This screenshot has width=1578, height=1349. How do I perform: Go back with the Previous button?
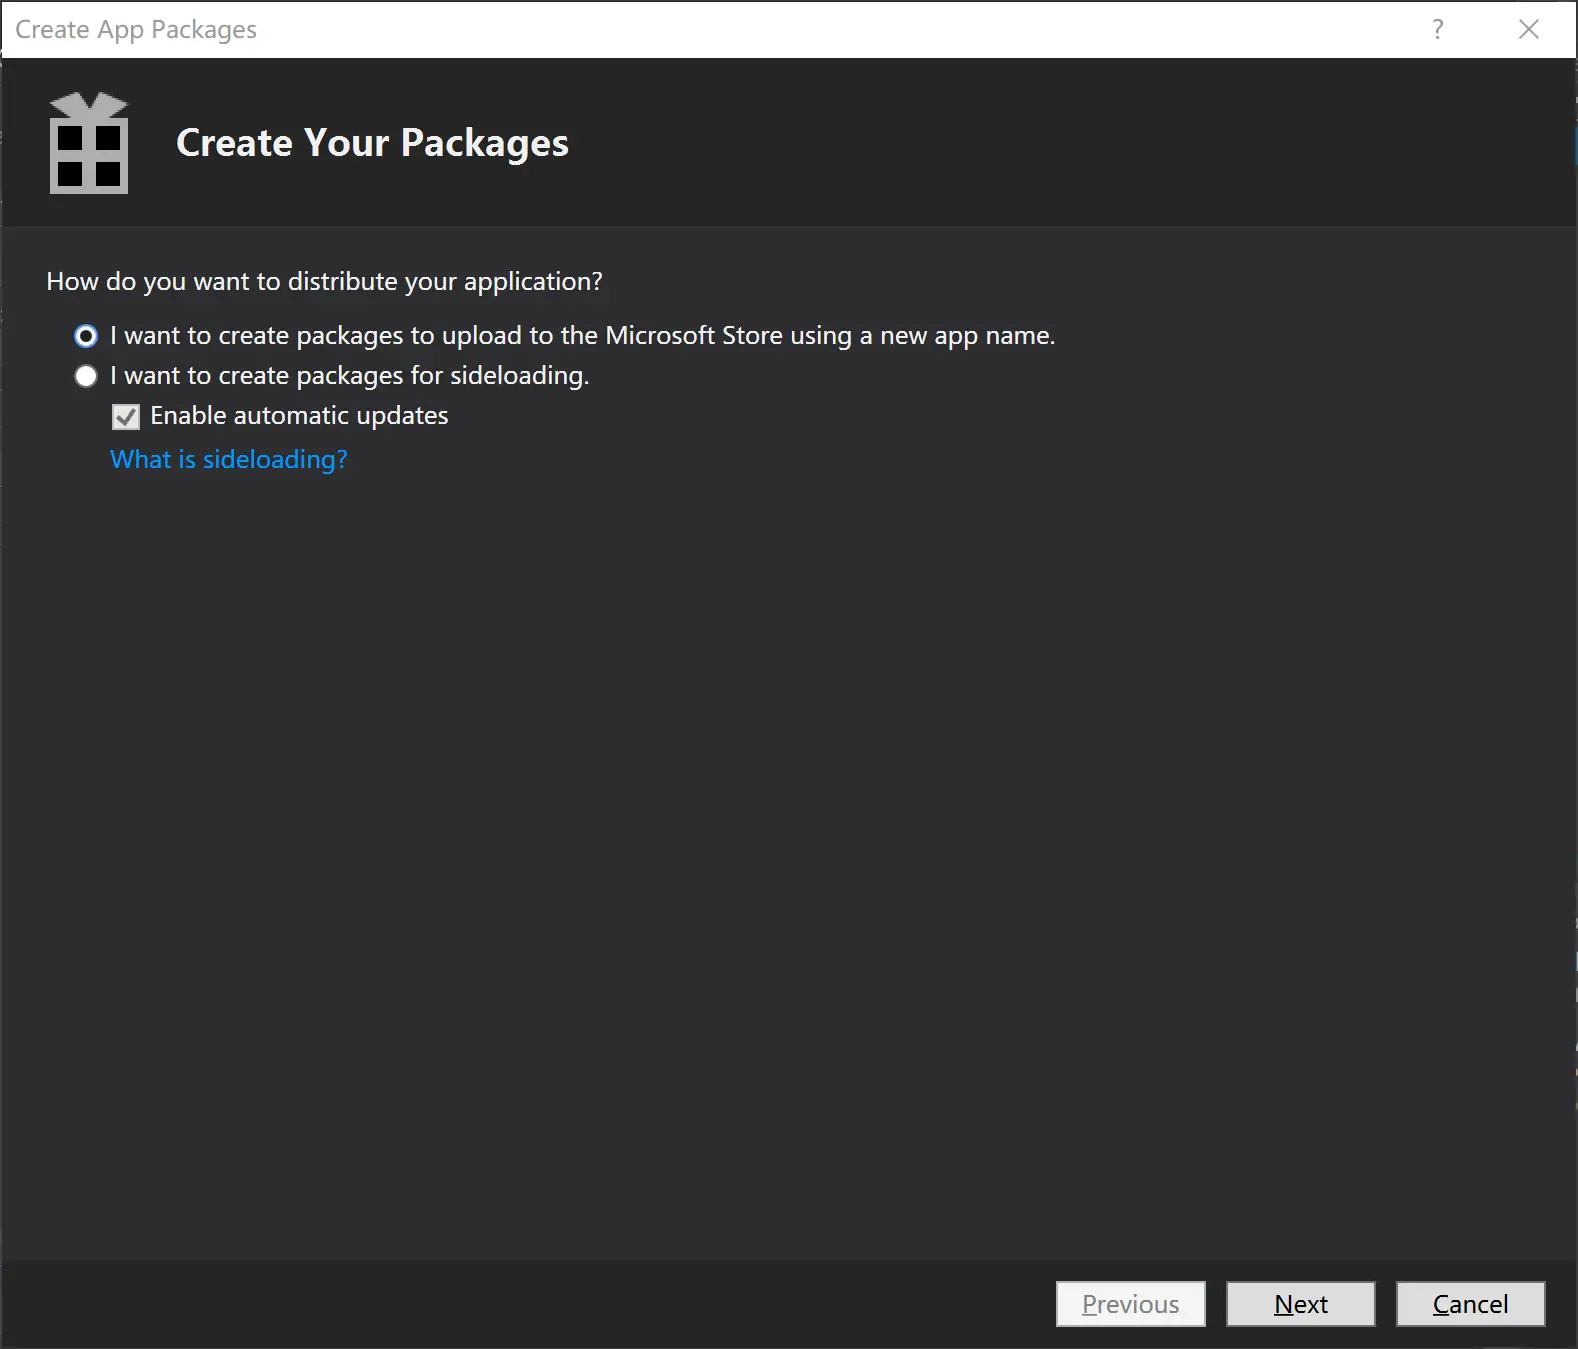tap(1130, 1304)
